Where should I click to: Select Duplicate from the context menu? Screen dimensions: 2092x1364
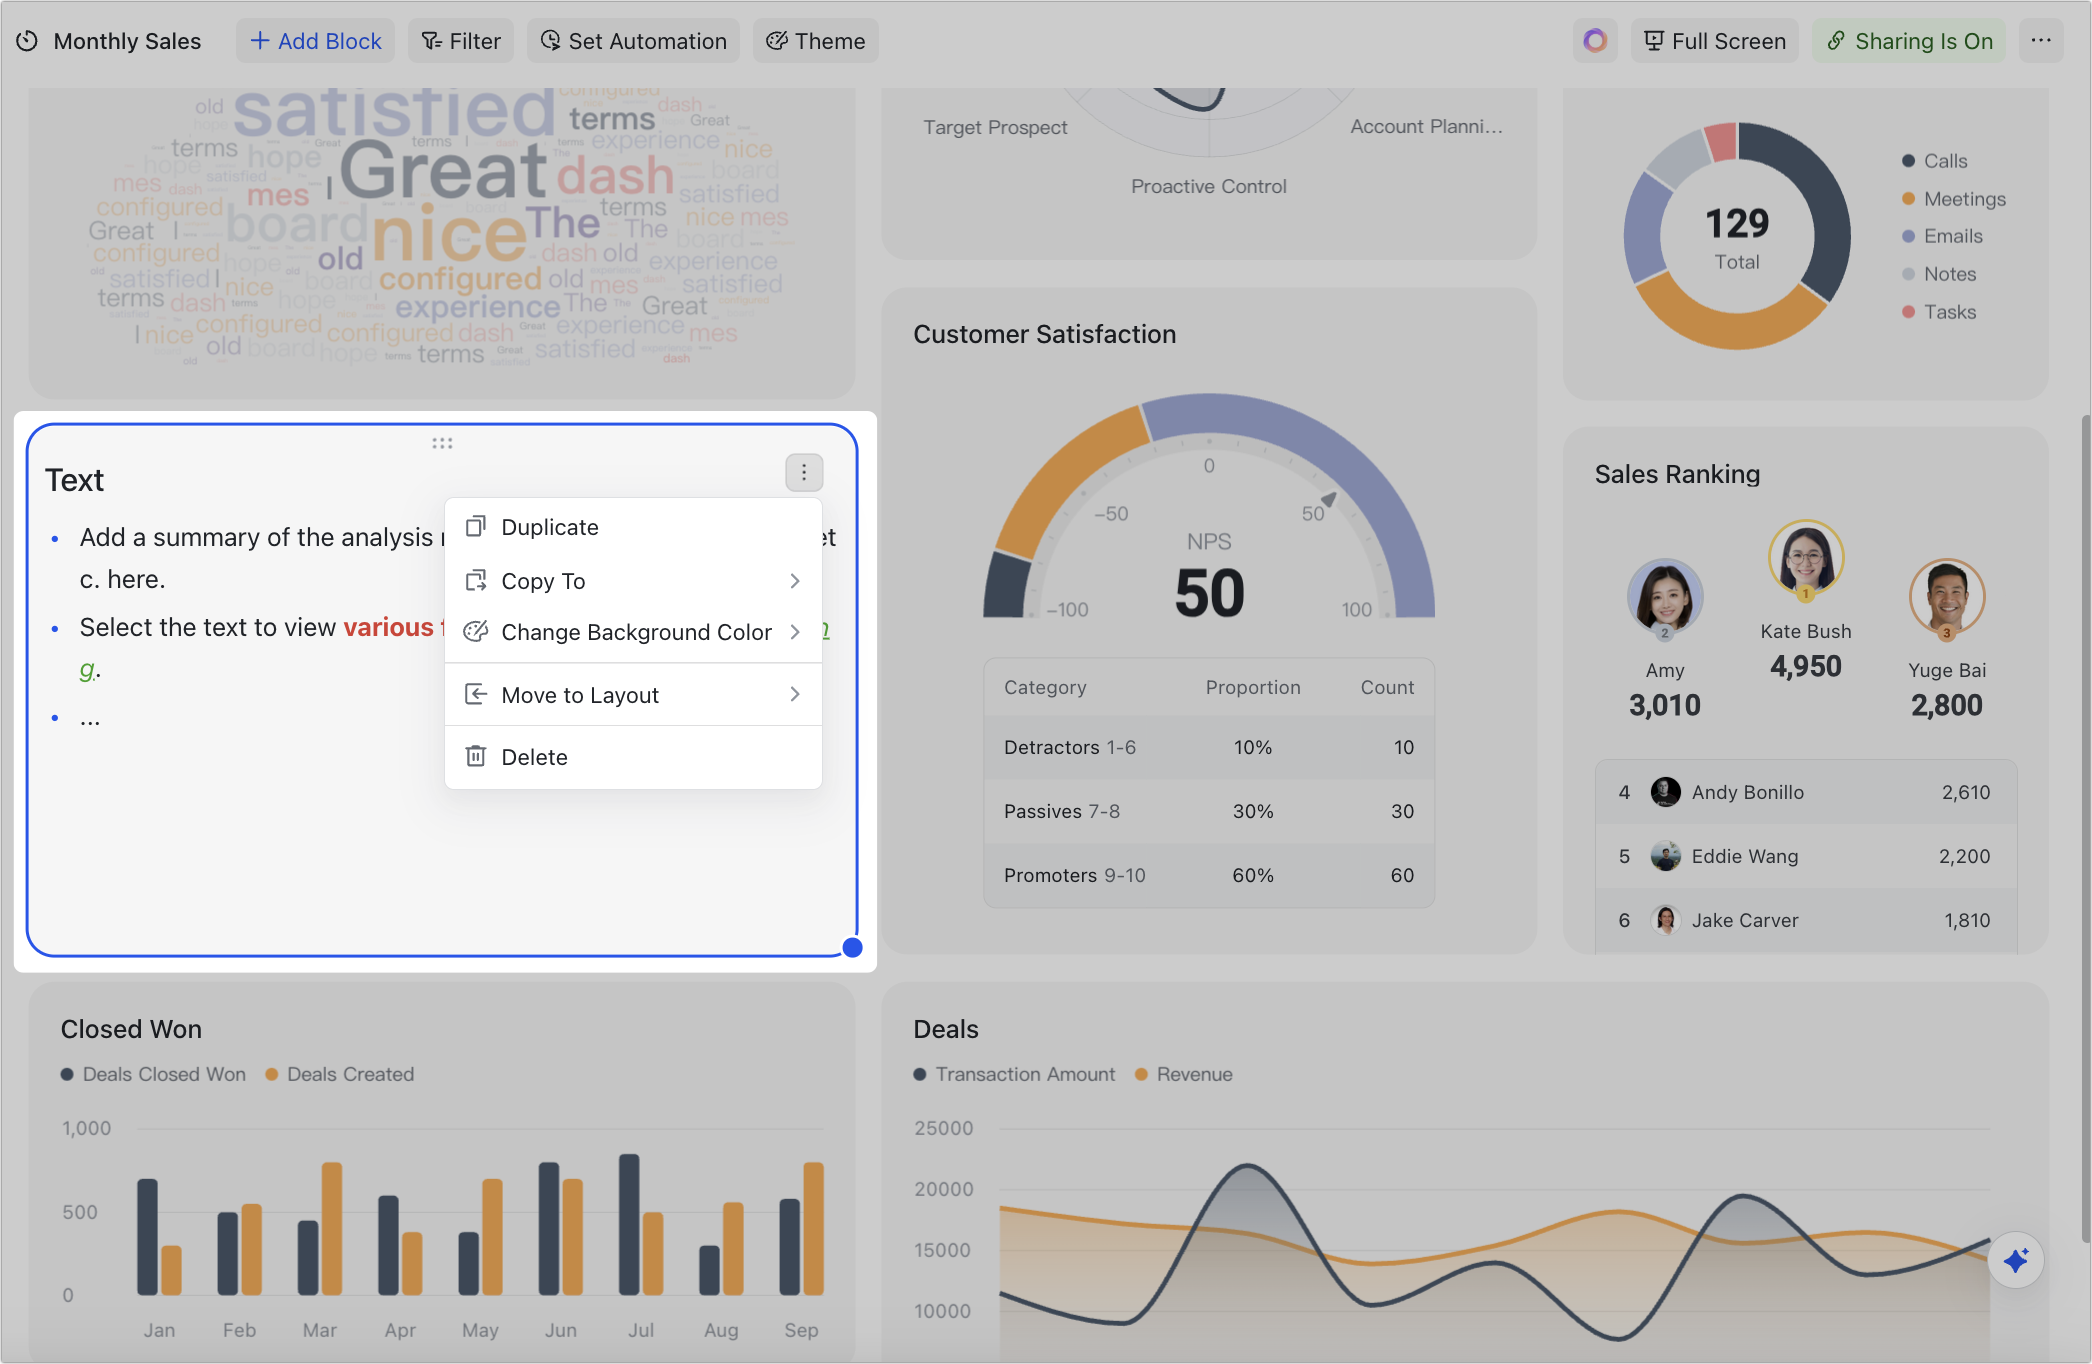point(550,527)
